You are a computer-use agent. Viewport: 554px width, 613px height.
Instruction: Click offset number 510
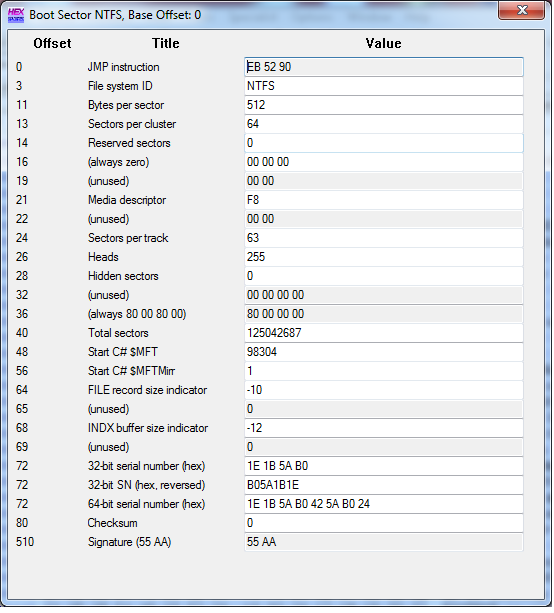(25, 542)
